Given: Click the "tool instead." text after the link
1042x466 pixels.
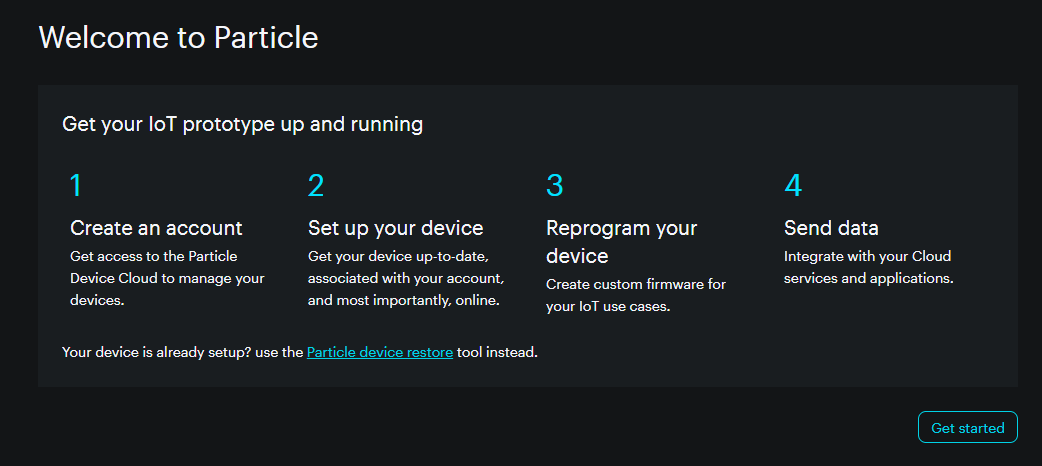Looking at the screenshot, I should [x=497, y=352].
